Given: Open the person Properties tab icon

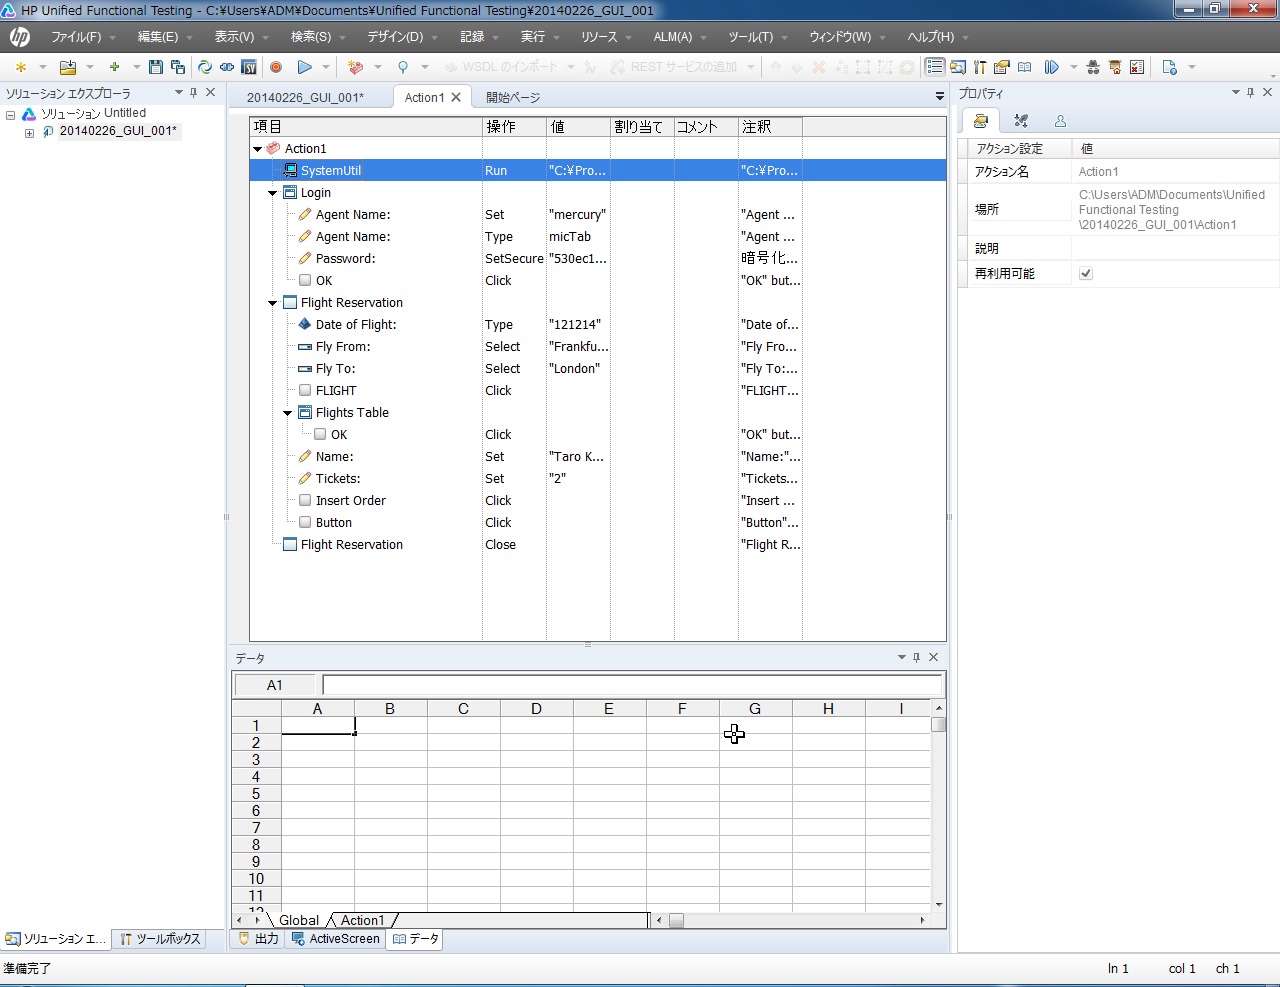Looking at the screenshot, I should [x=1060, y=120].
